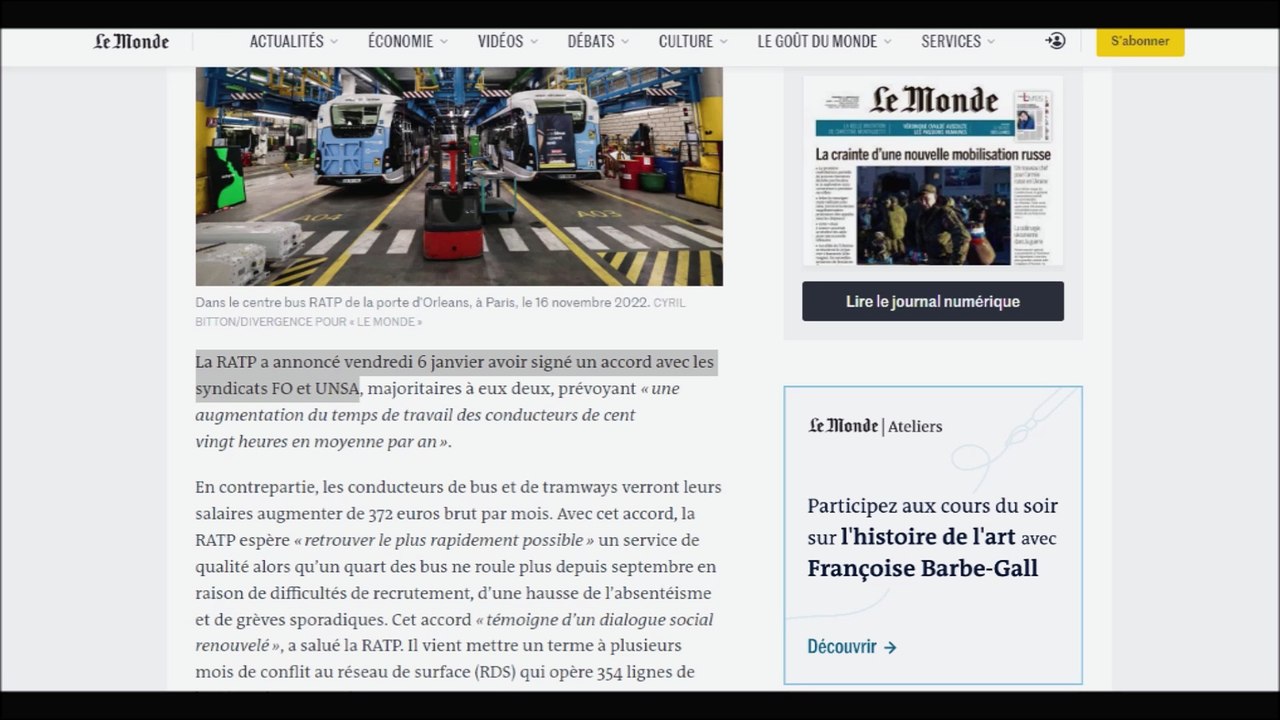
Task: Expand the Actualités chevron
Action: click(334, 42)
